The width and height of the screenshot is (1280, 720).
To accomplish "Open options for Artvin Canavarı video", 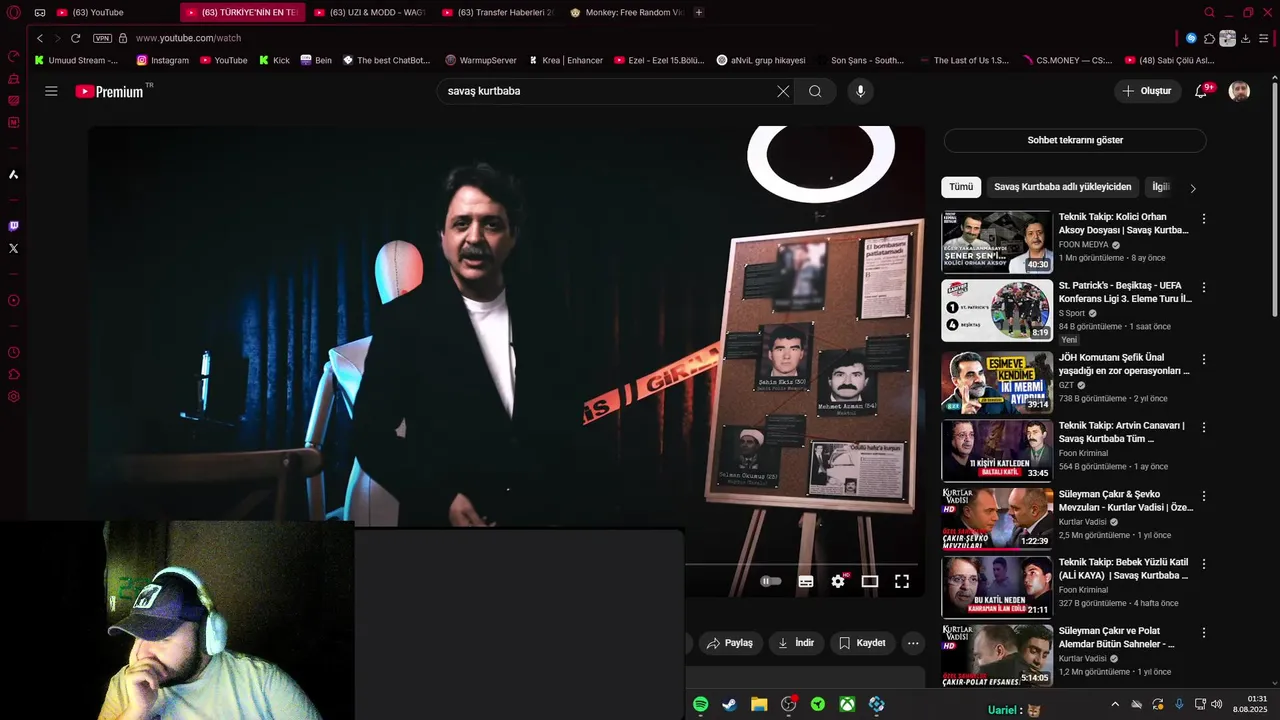I will 1203,427.
